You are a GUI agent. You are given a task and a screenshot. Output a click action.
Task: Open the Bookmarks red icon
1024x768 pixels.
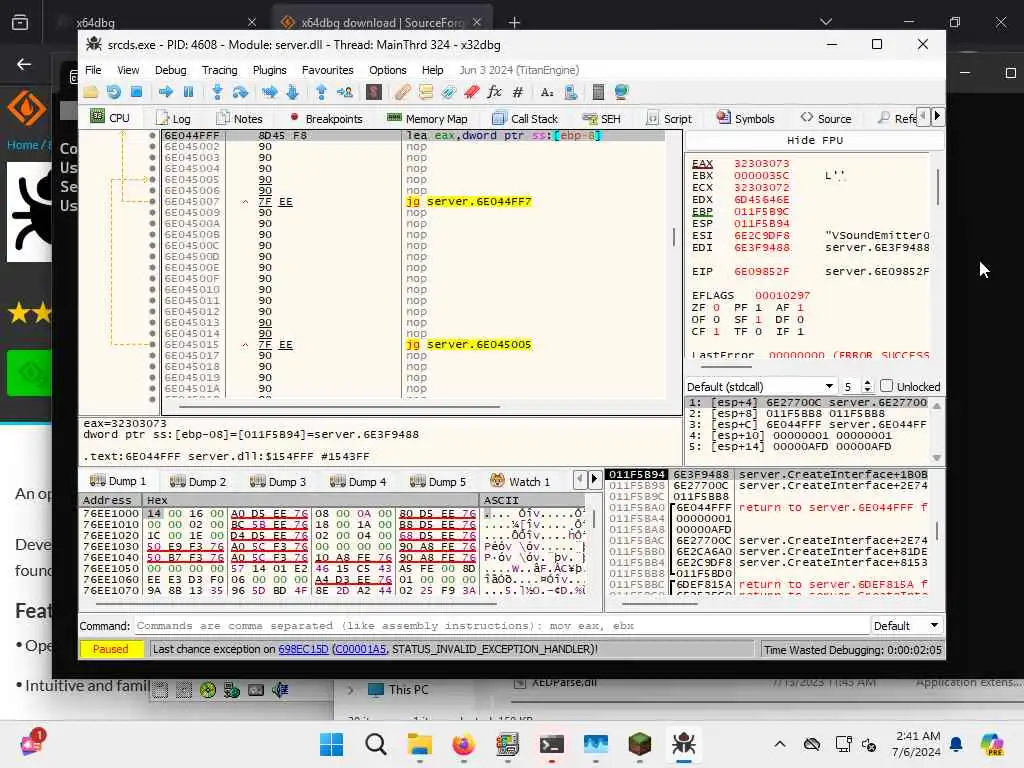coord(472,93)
